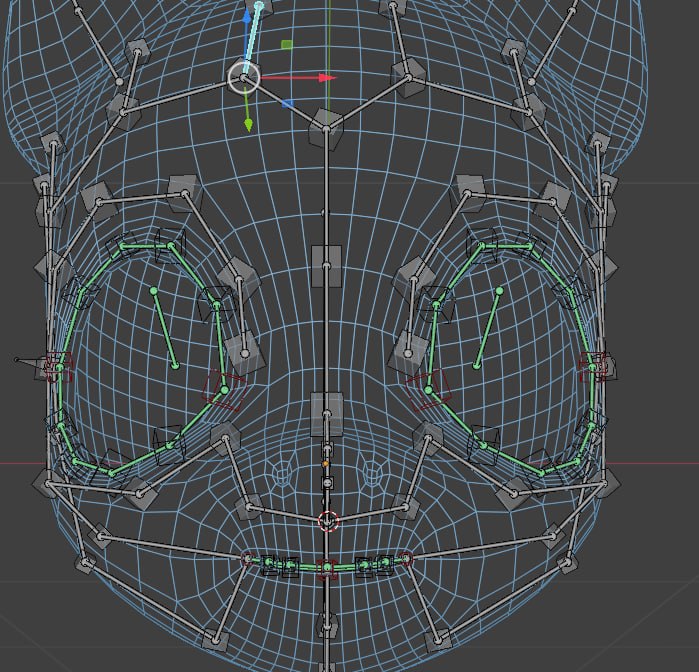Click the central forehead joint where the brow bones meet

pos(326,129)
